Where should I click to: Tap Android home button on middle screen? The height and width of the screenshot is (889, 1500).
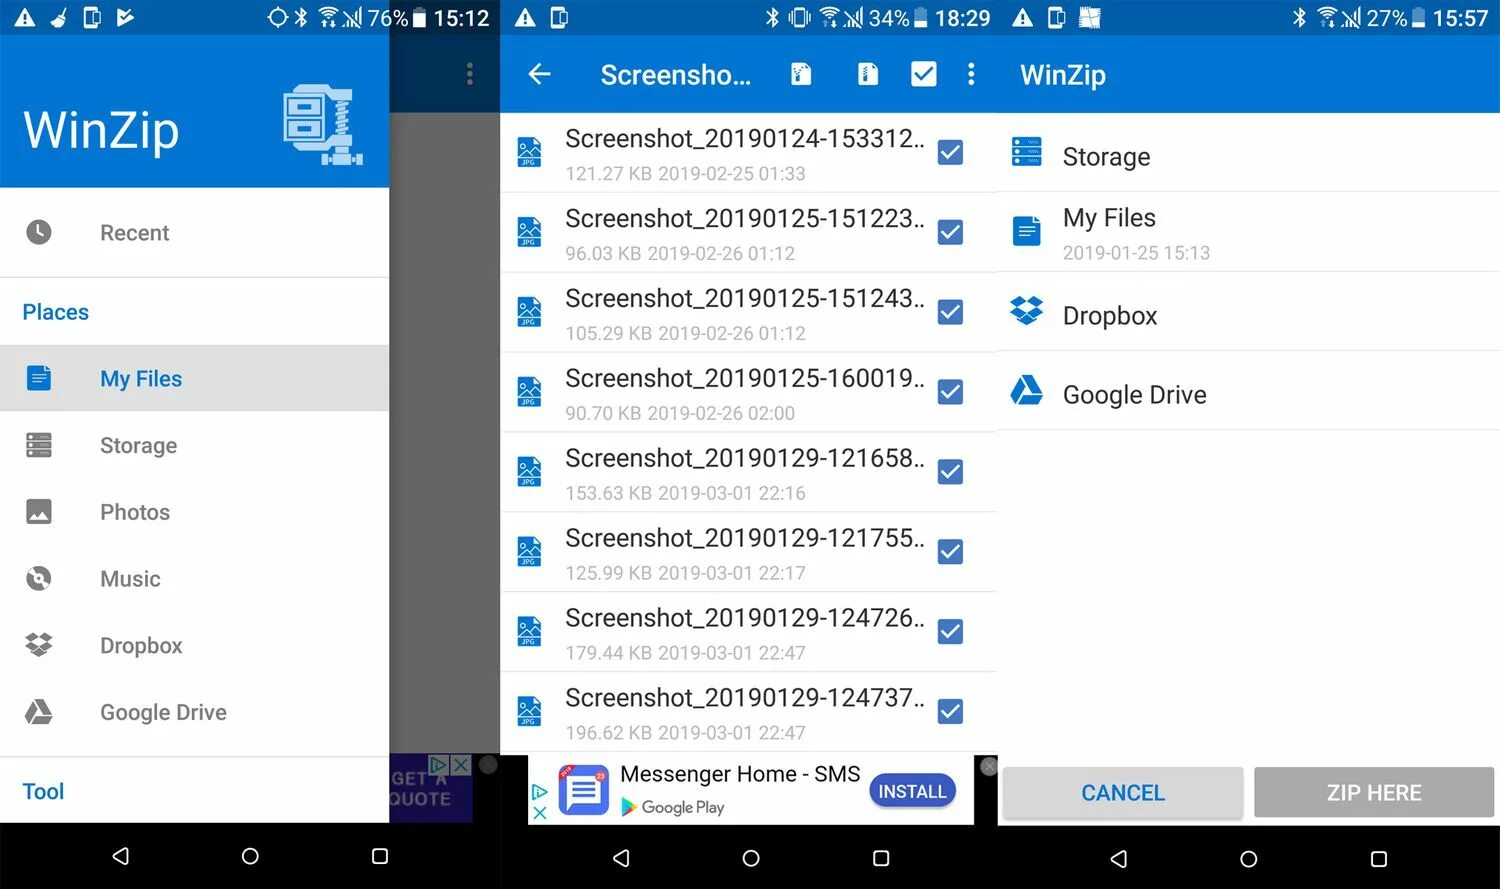point(751,858)
